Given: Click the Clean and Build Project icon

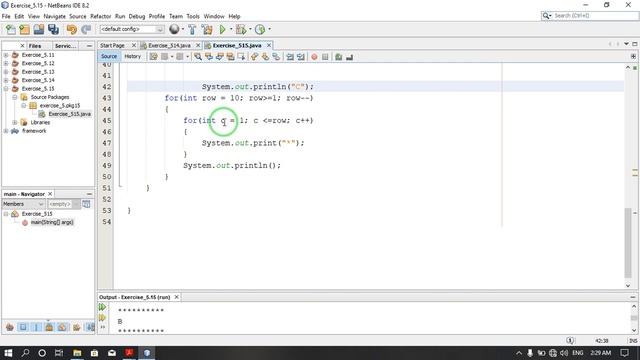Looking at the screenshot, I should [x=207, y=29].
